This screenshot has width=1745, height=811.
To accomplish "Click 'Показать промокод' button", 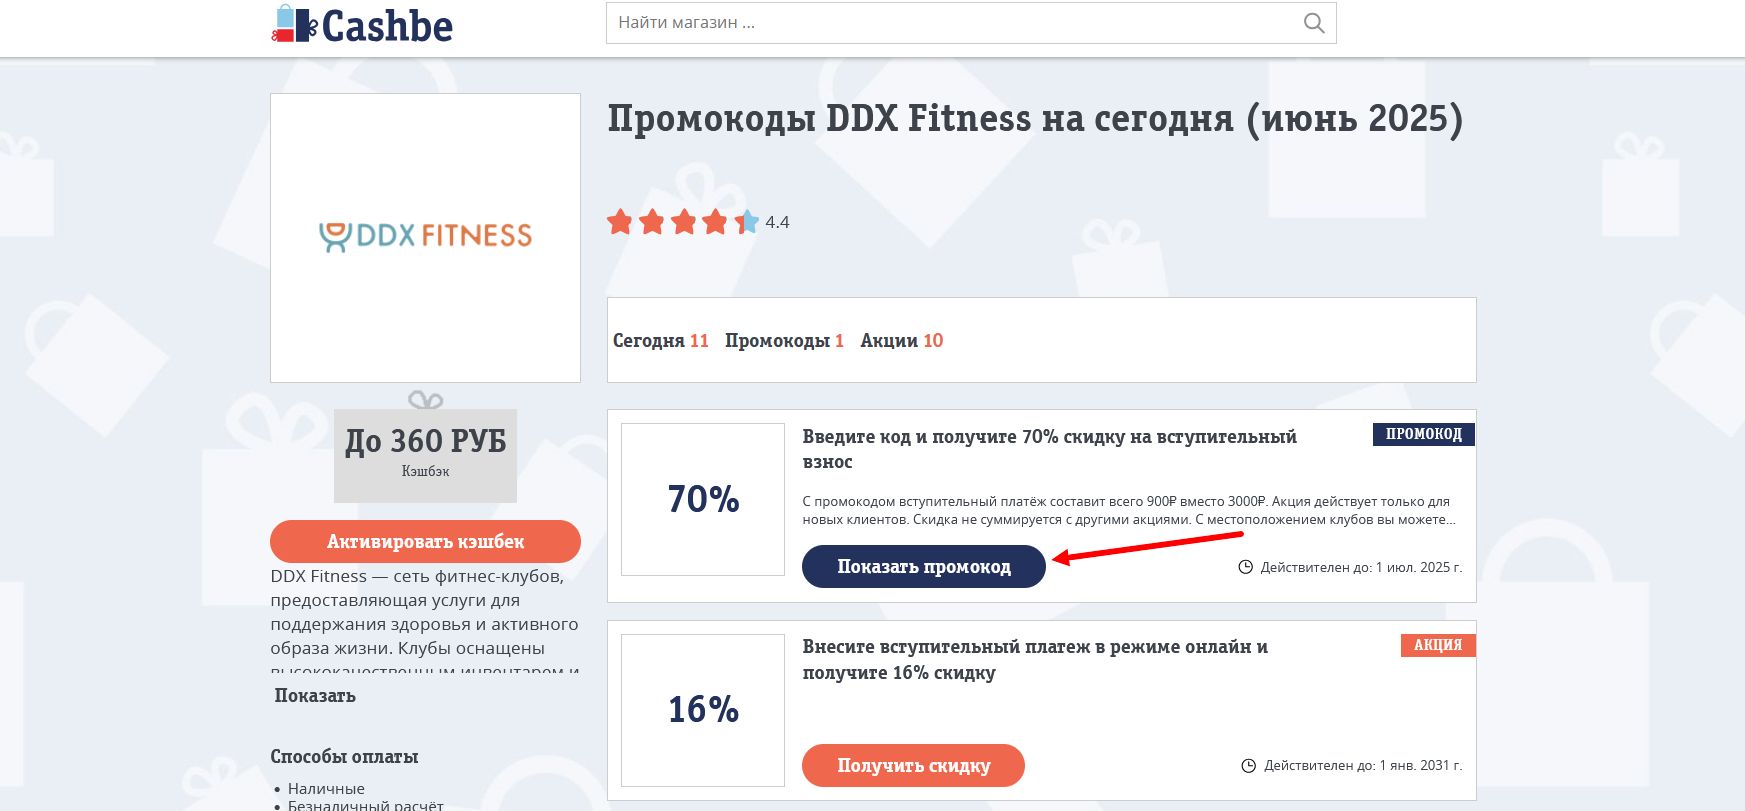I will coord(924,566).
